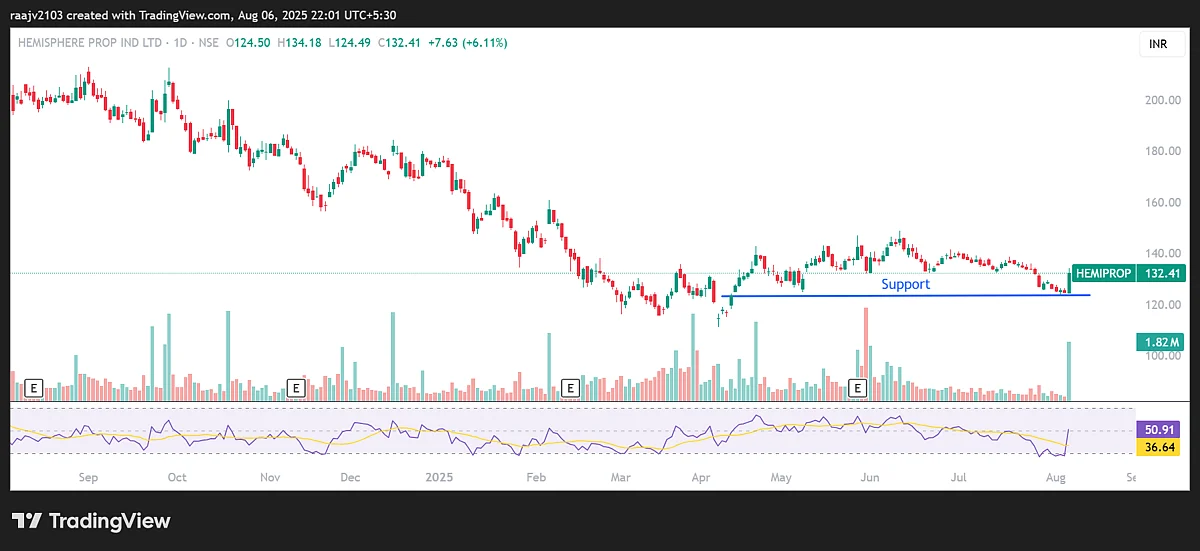Click the E earnings marker near late May
The width and height of the screenshot is (1200, 551).
857,386
